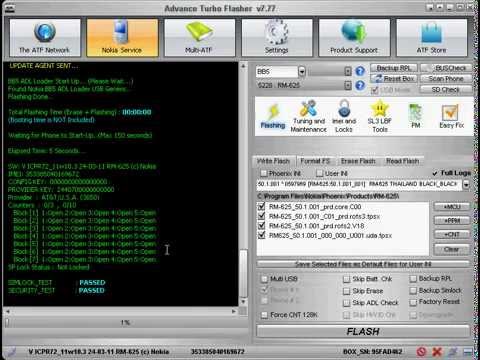This screenshot has height=360, width=480.
Task: Click the blue icon at status bar end
Action: point(468,351)
